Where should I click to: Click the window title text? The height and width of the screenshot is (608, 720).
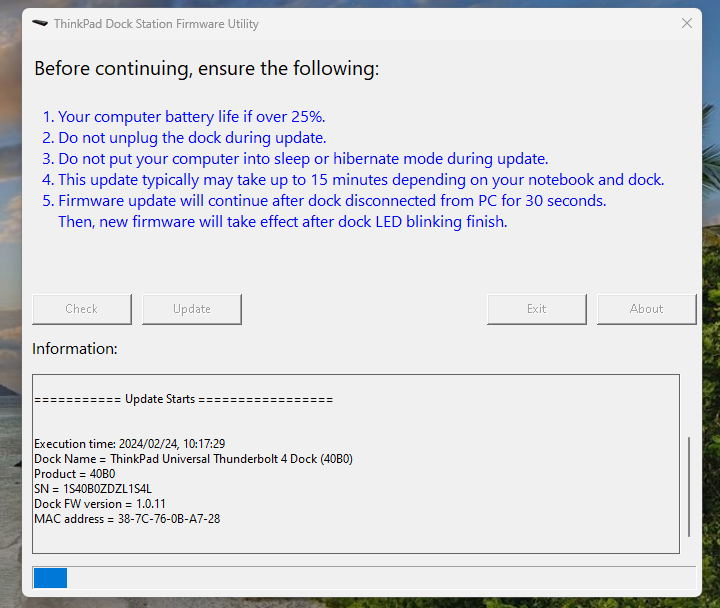156,23
